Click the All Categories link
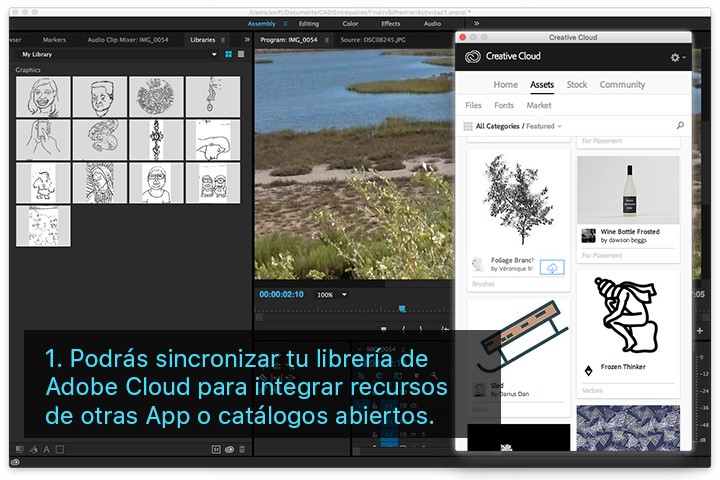The width and height of the screenshot is (720, 480). [x=497, y=126]
